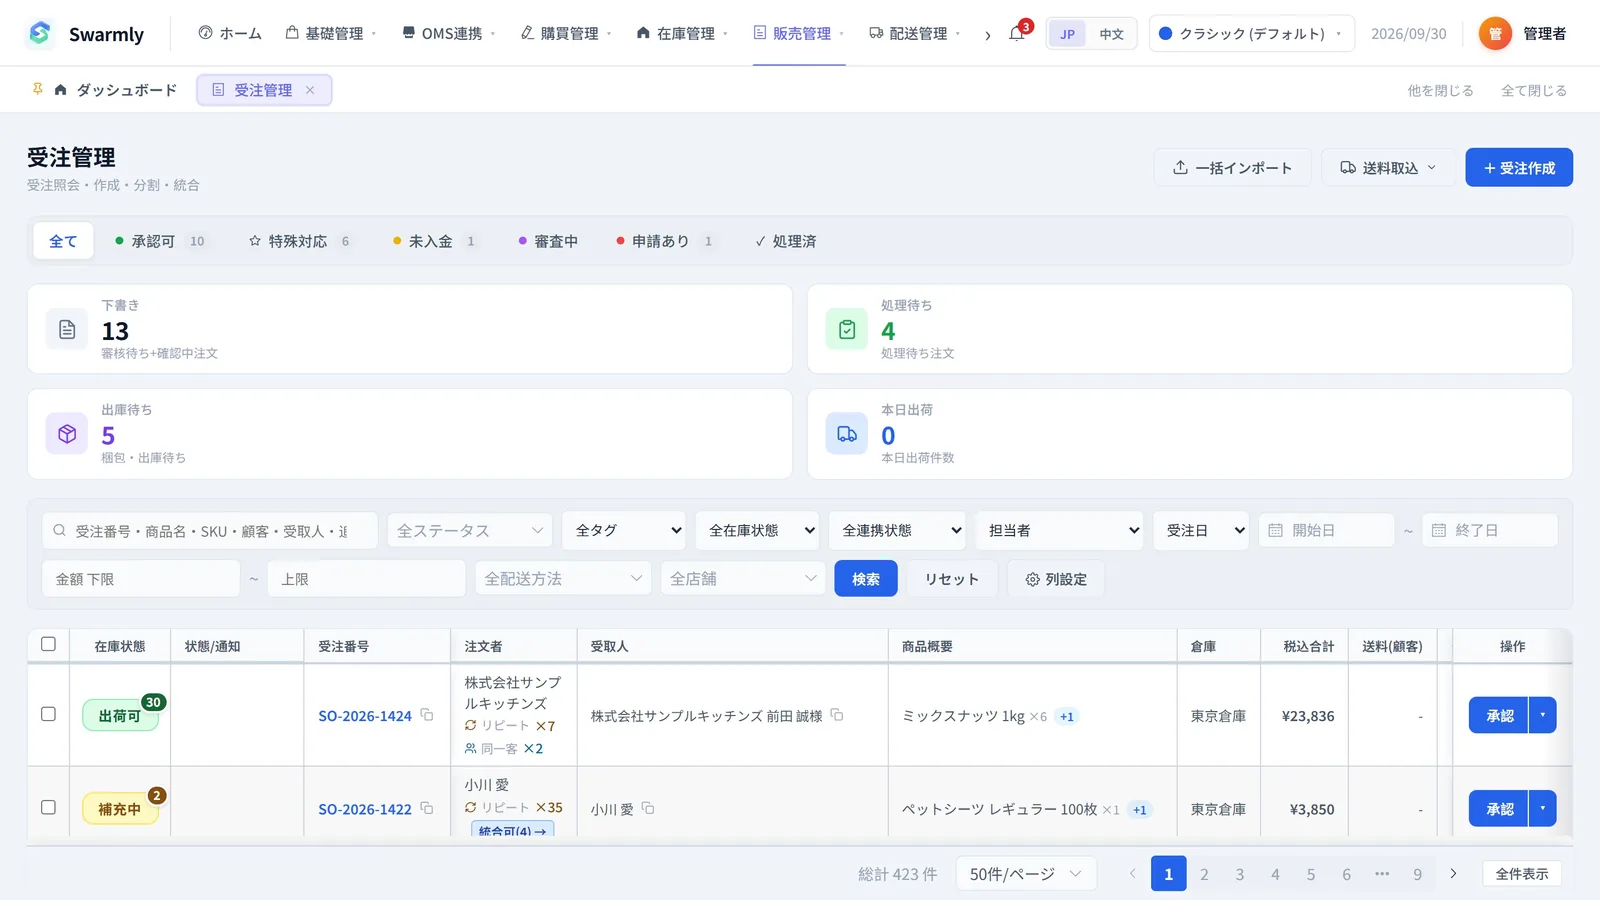This screenshot has height=900, width=1600.
Task: Click the リピート ×35 indicator
Action: (x=514, y=807)
